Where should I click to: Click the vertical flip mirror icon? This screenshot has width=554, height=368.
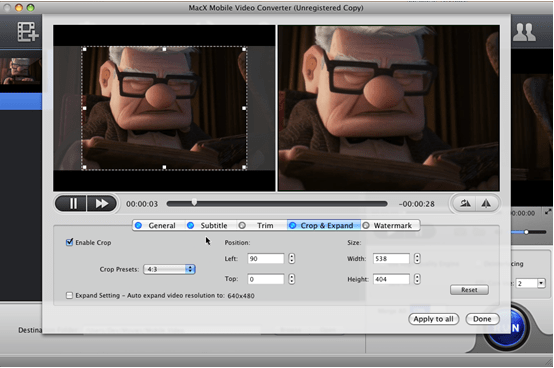(486, 203)
